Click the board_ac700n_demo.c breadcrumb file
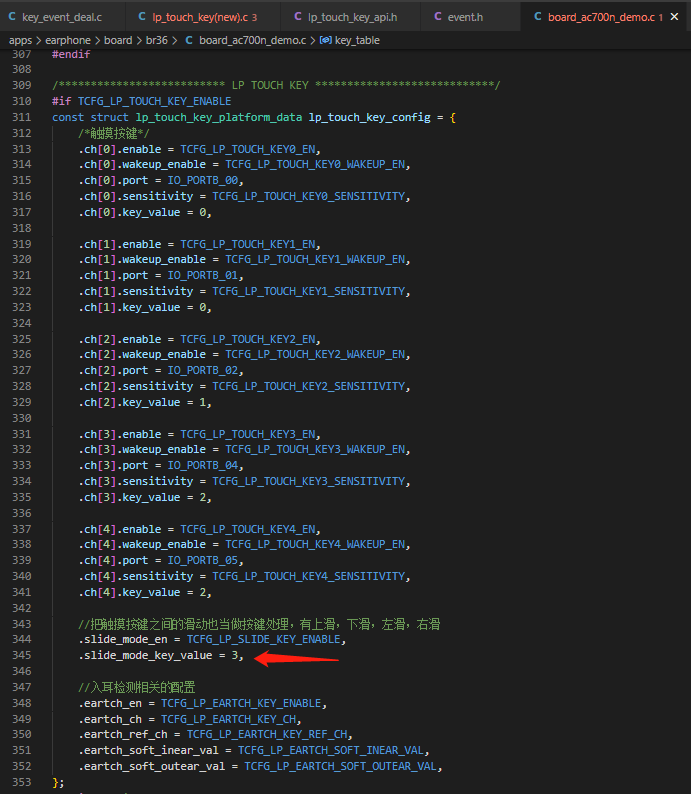The width and height of the screenshot is (691, 794). click(x=252, y=41)
